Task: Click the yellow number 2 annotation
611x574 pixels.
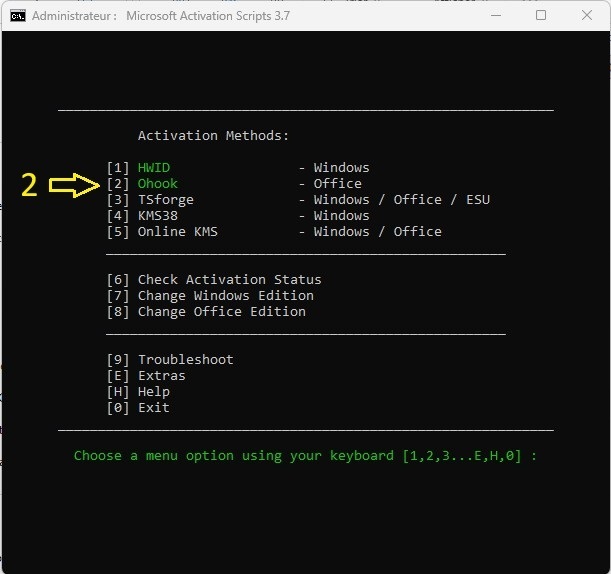Action: pos(30,185)
